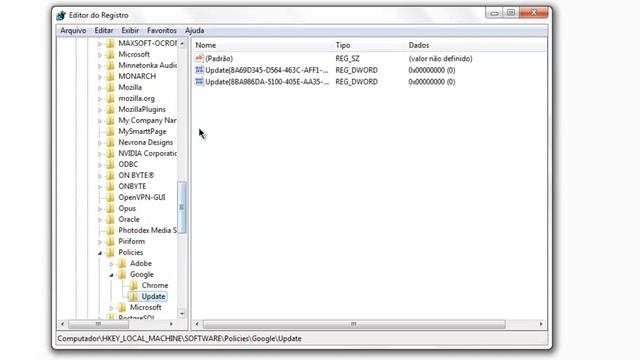The image size is (640, 360).
Task: Click the Oracle folder icon
Action: coord(110,220)
